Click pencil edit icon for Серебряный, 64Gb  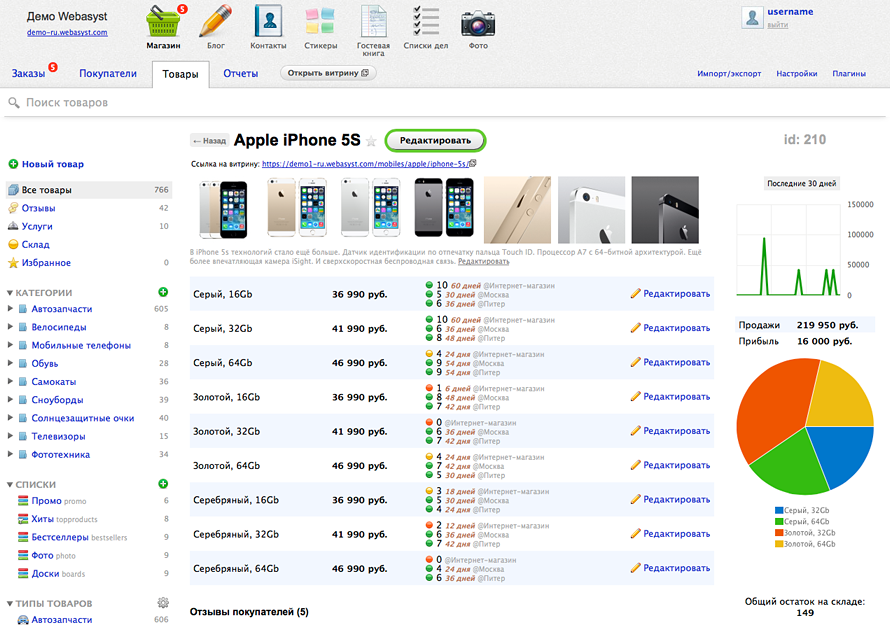point(635,568)
